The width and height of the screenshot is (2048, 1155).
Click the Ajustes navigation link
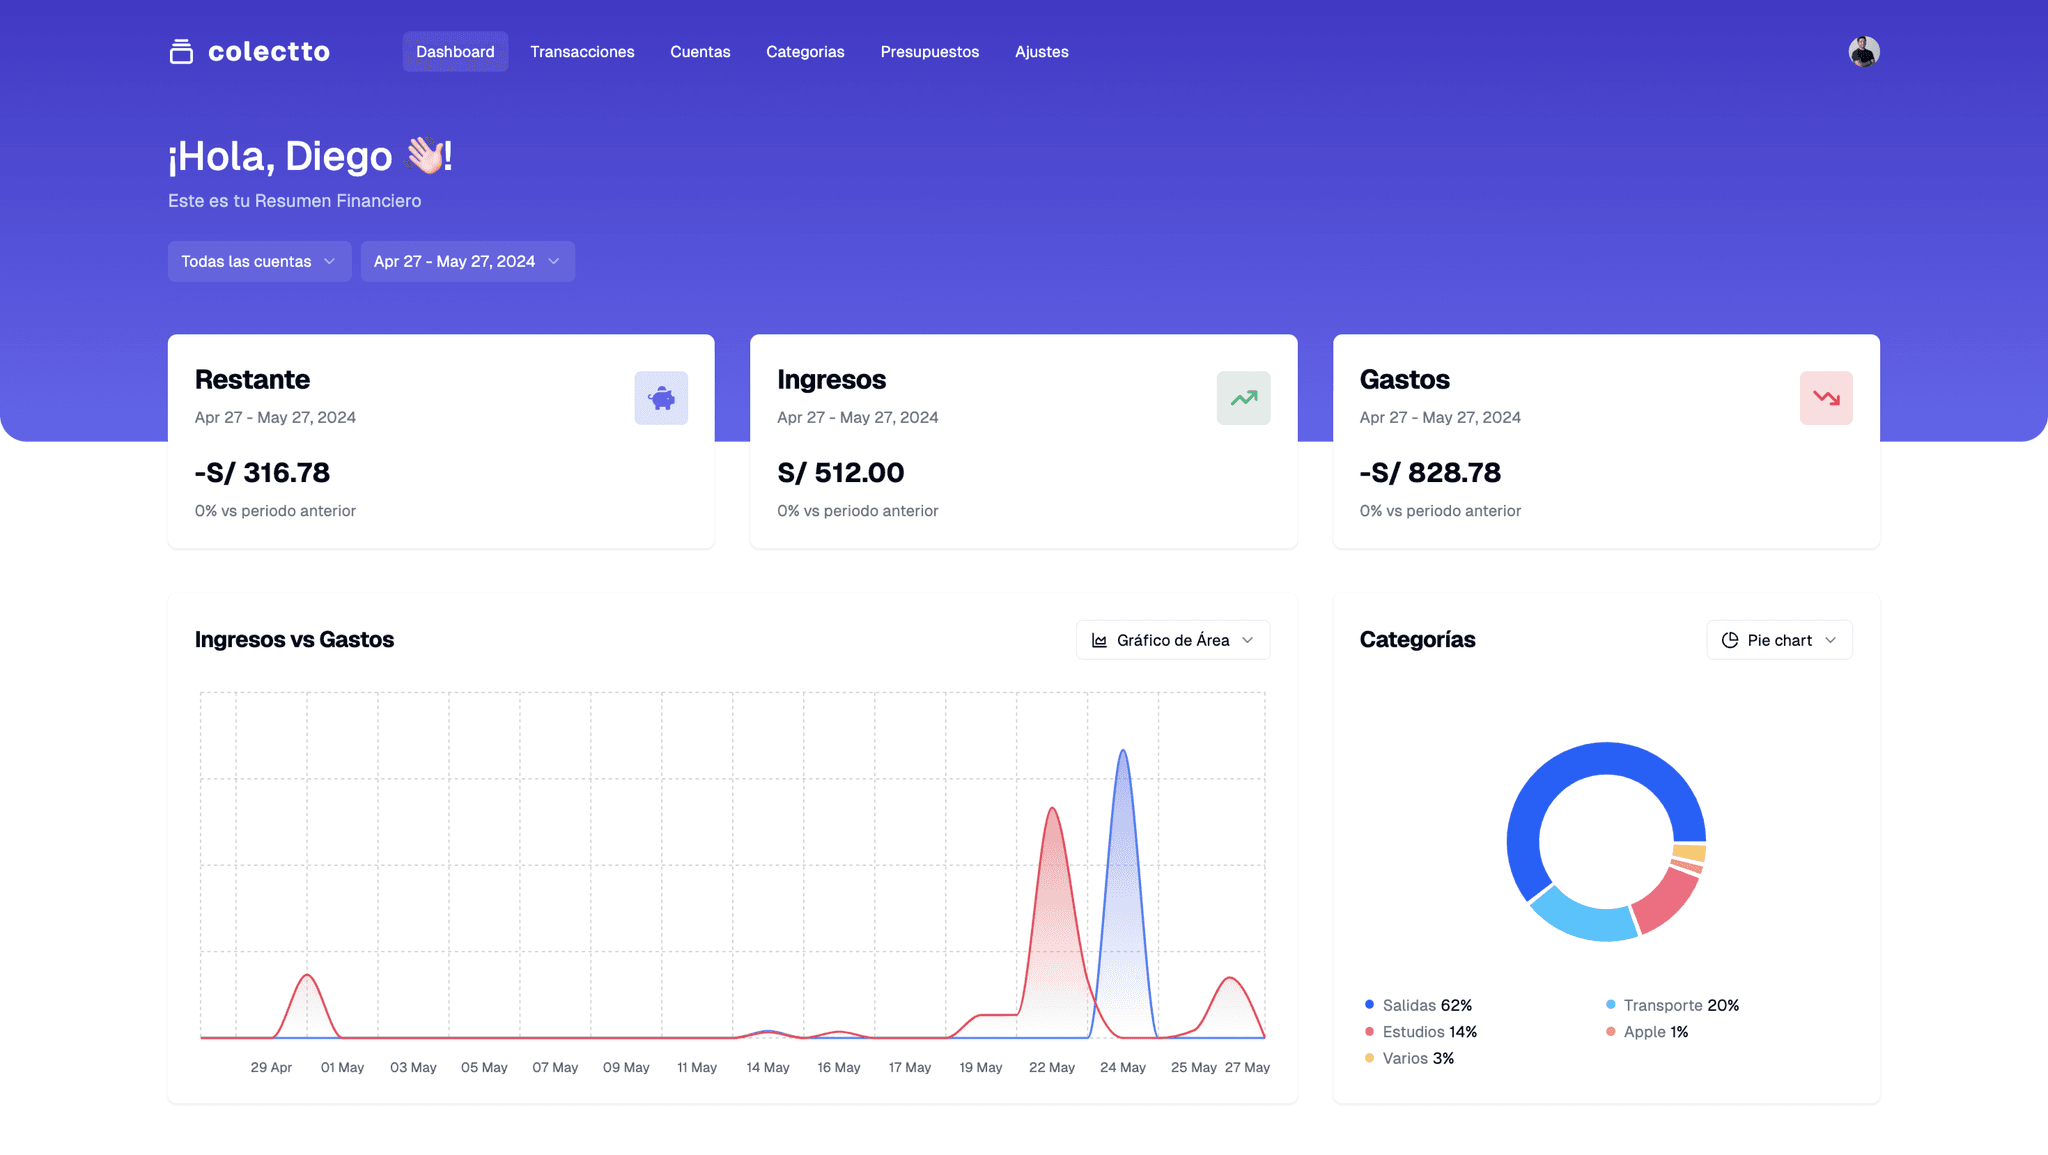[1042, 51]
